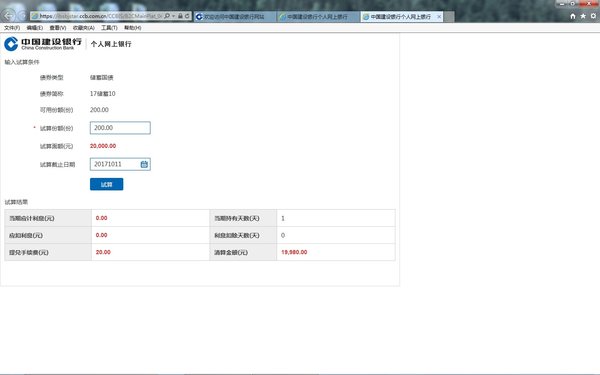Click the address bar search magnifier icon

tap(167, 16)
